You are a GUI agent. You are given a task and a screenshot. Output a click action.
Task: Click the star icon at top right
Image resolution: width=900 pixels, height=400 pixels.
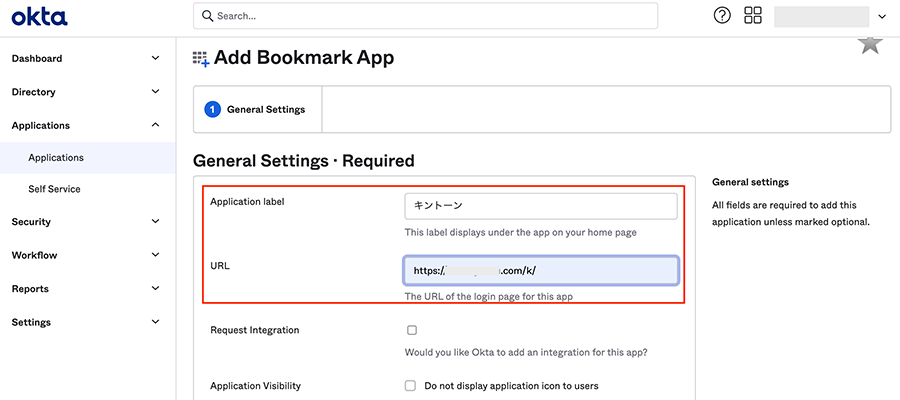point(870,44)
